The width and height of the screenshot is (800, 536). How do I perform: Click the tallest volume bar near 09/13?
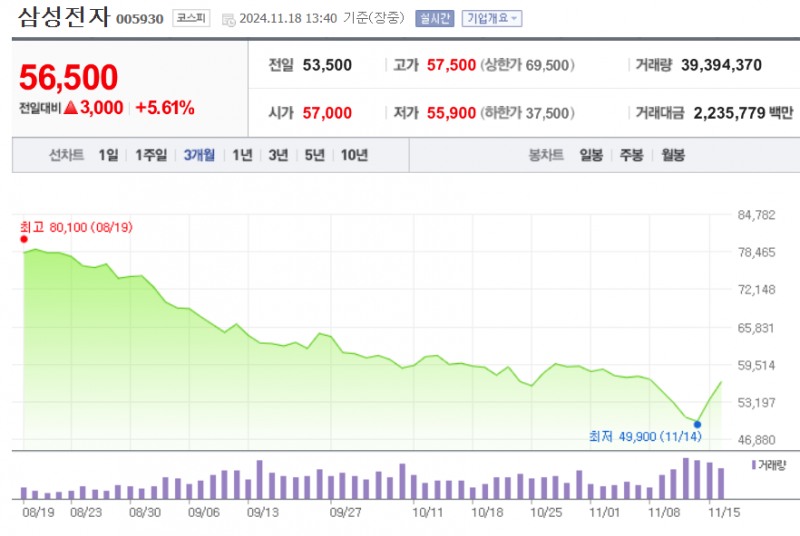(260, 479)
